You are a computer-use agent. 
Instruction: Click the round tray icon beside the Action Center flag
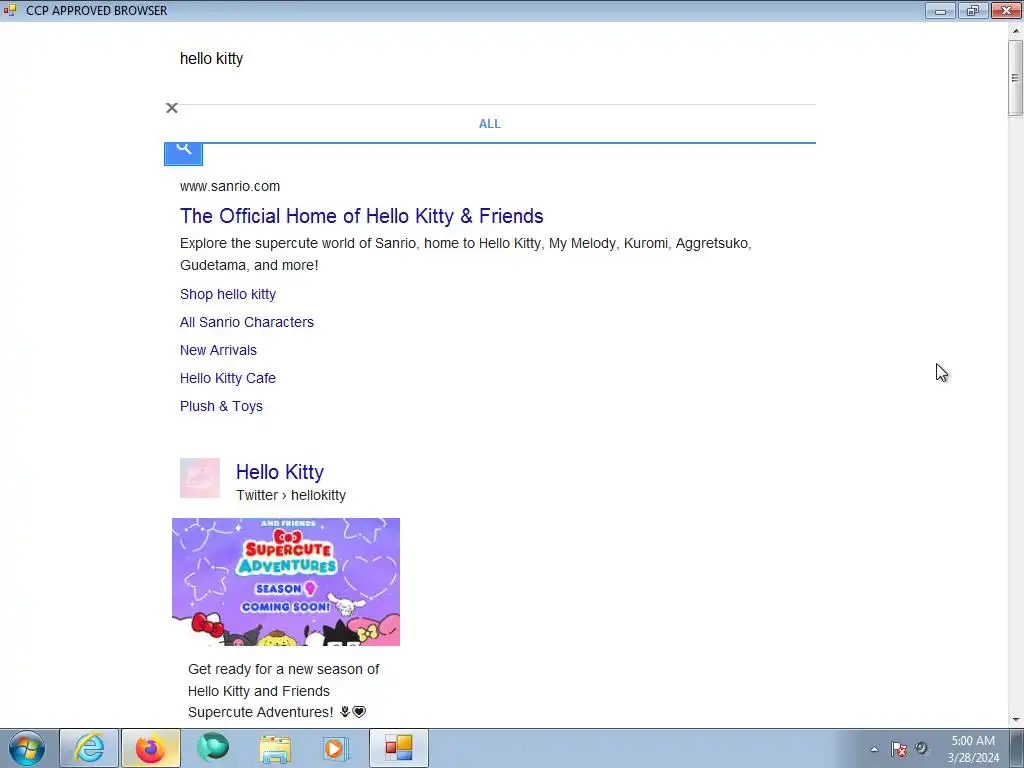(x=921, y=748)
